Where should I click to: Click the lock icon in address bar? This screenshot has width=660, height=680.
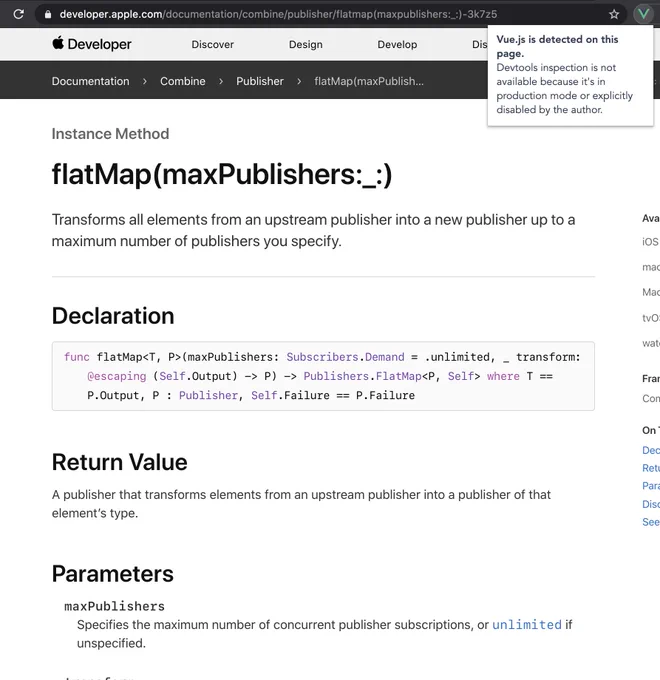48,14
